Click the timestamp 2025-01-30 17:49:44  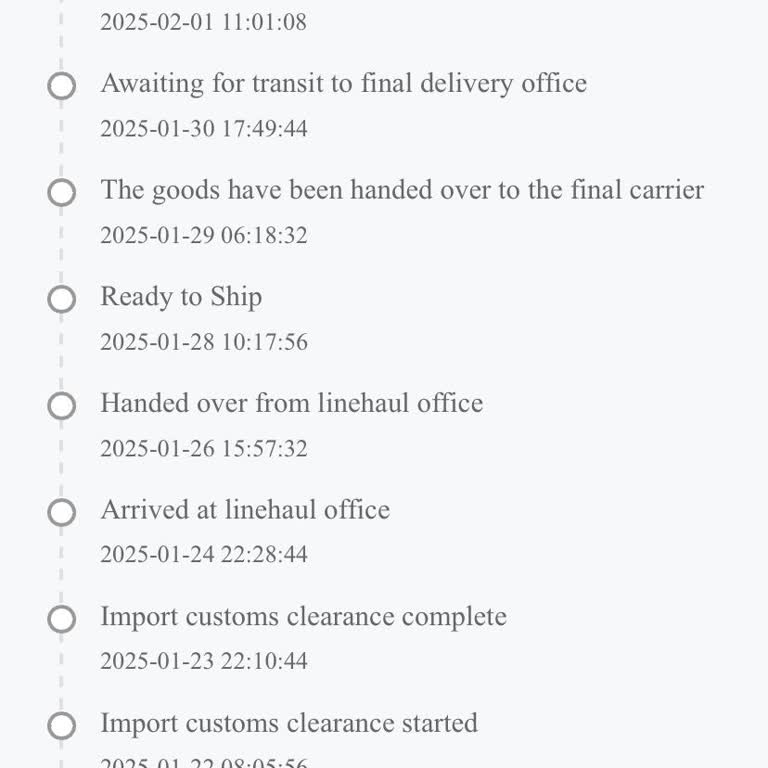pos(203,129)
